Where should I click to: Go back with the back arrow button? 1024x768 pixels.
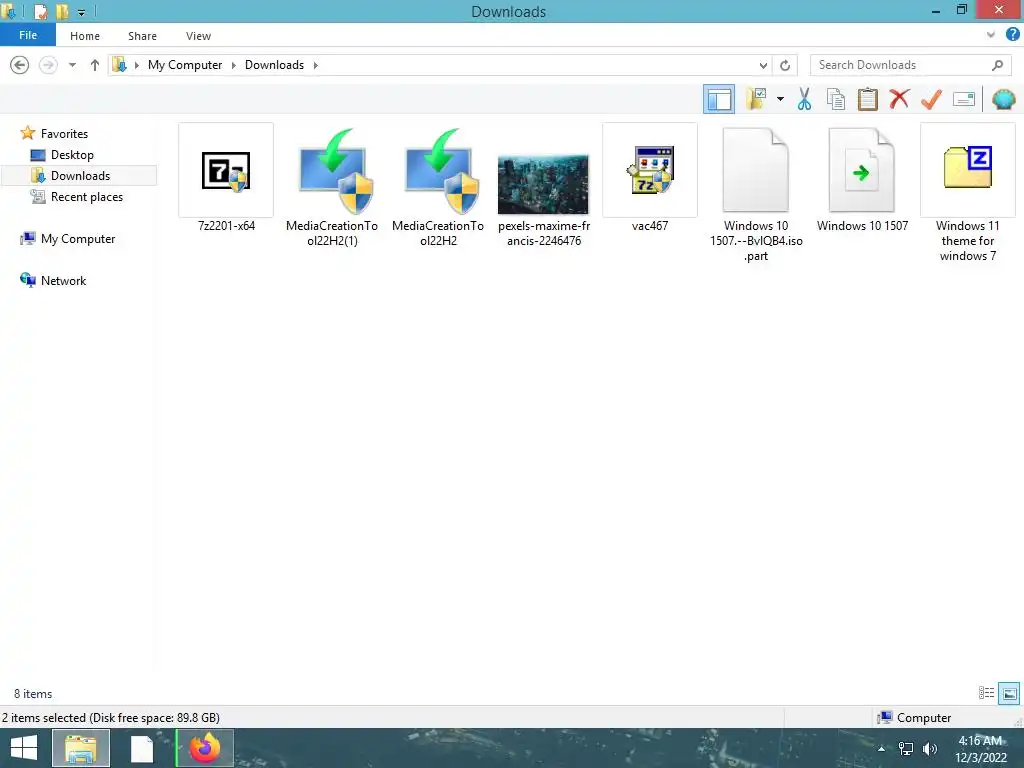click(x=20, y=65)
